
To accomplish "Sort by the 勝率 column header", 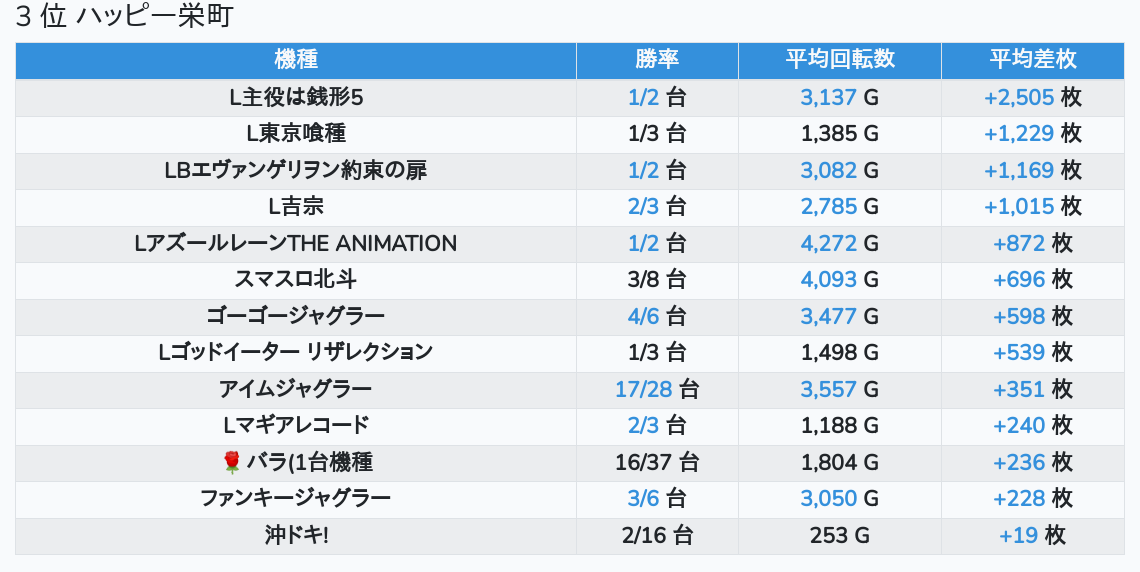I will 657,59.
